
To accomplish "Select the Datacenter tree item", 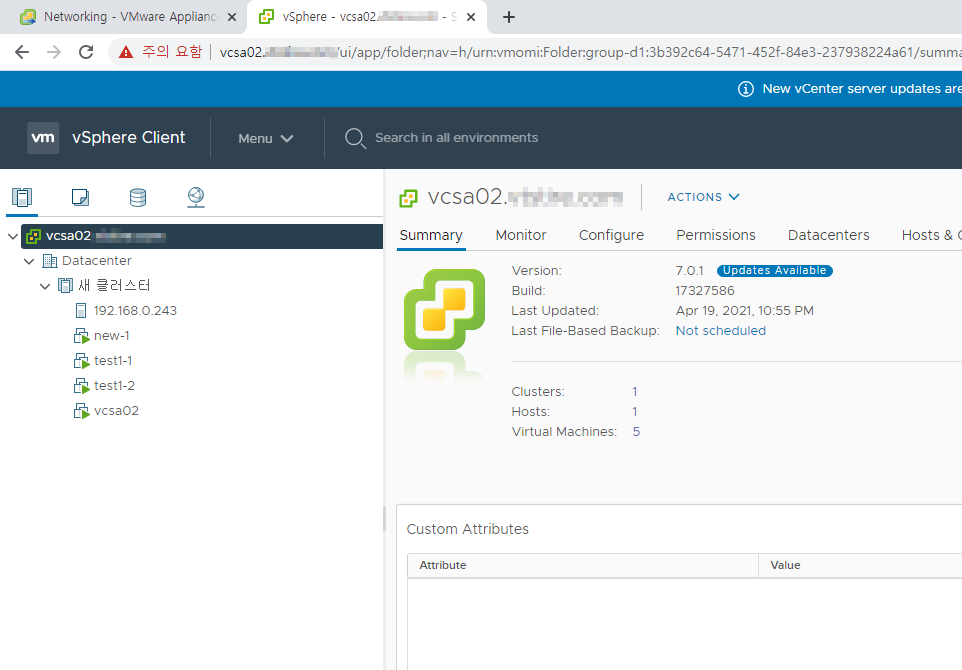I will (97, 261).
